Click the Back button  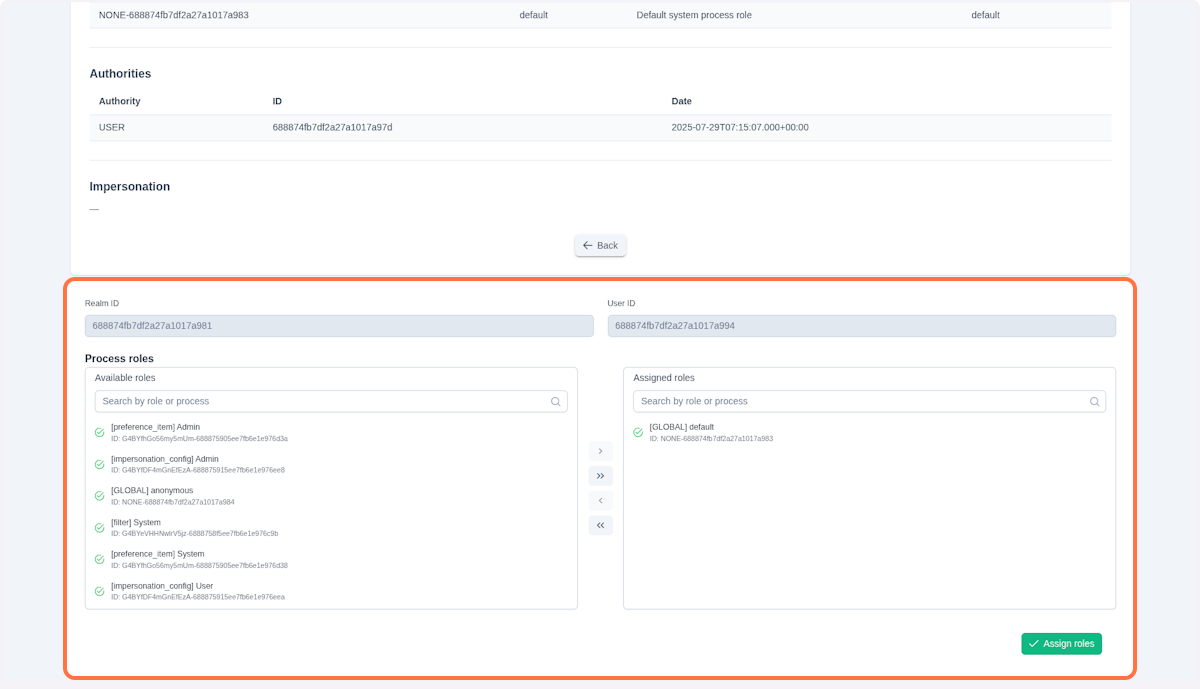point(600,245)
